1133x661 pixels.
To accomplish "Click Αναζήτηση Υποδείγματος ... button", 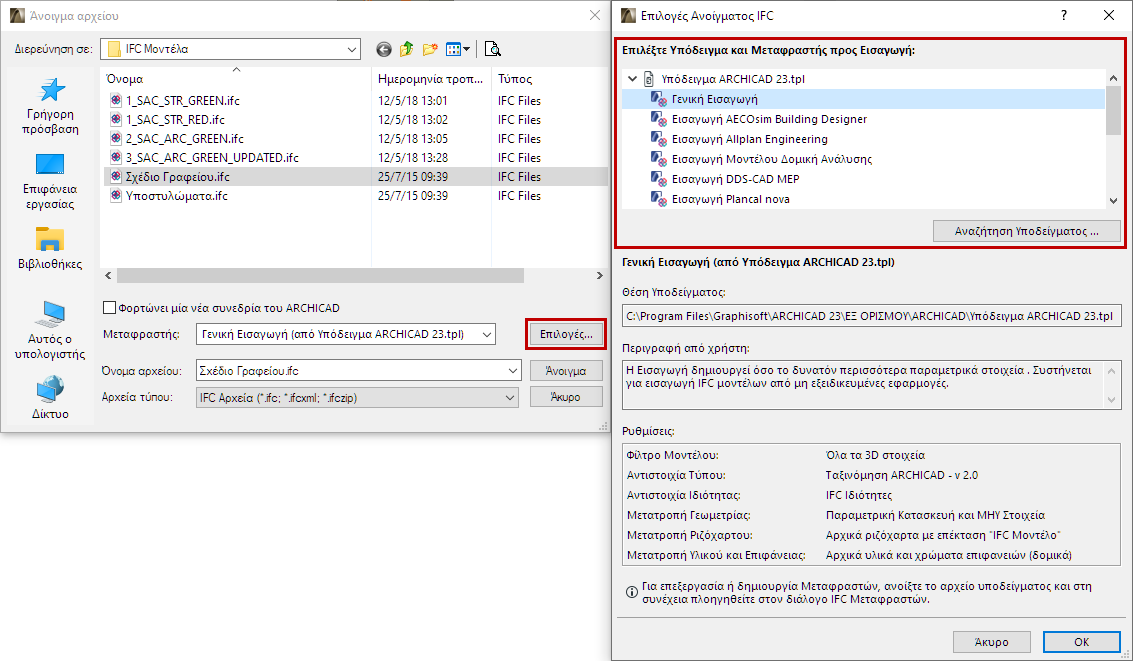I will (x=1027, y=231).
